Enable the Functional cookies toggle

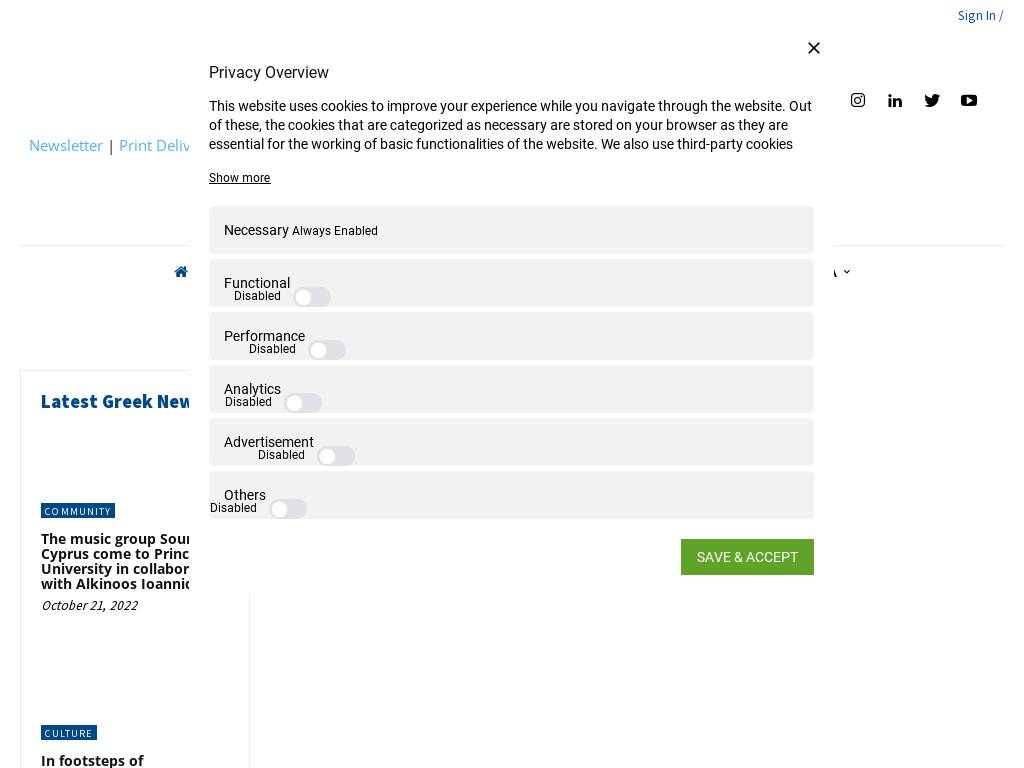coord(312,297)
